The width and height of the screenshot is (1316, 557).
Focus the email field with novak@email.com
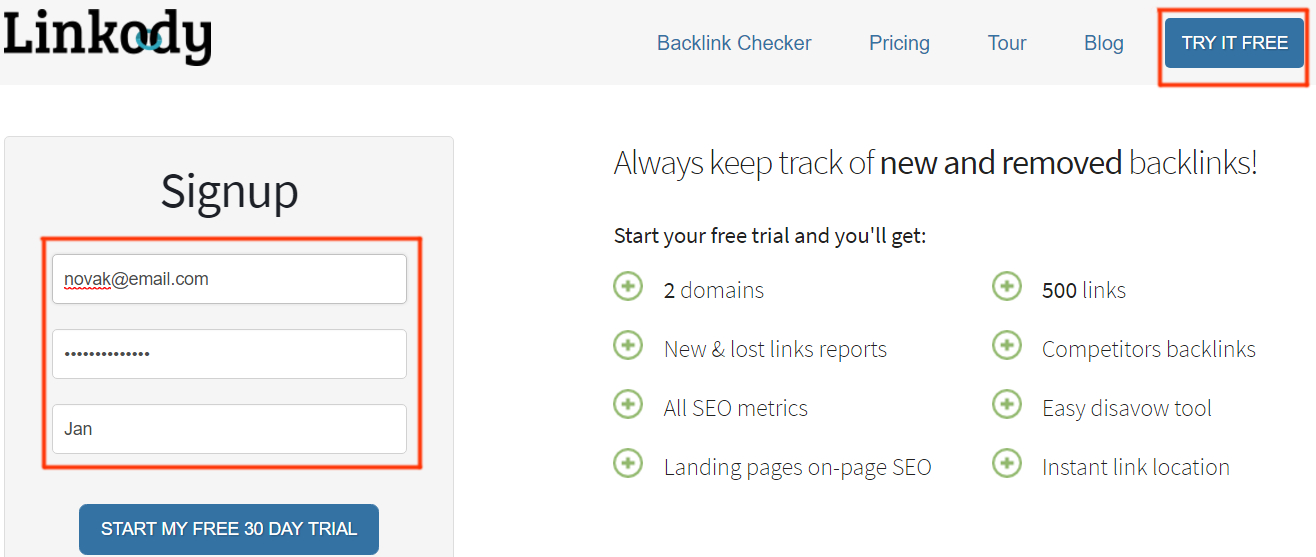coord(229,279)
